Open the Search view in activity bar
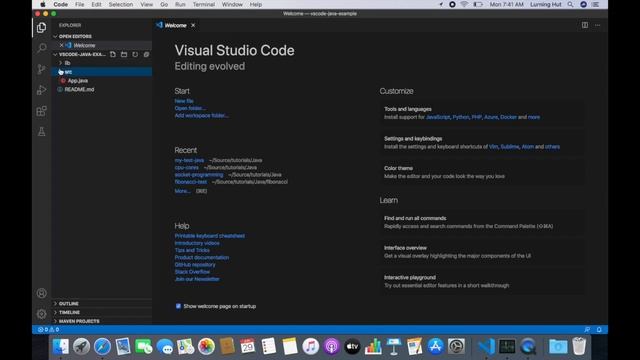This screenshot has height=360, width=640. tap(41, 48)
